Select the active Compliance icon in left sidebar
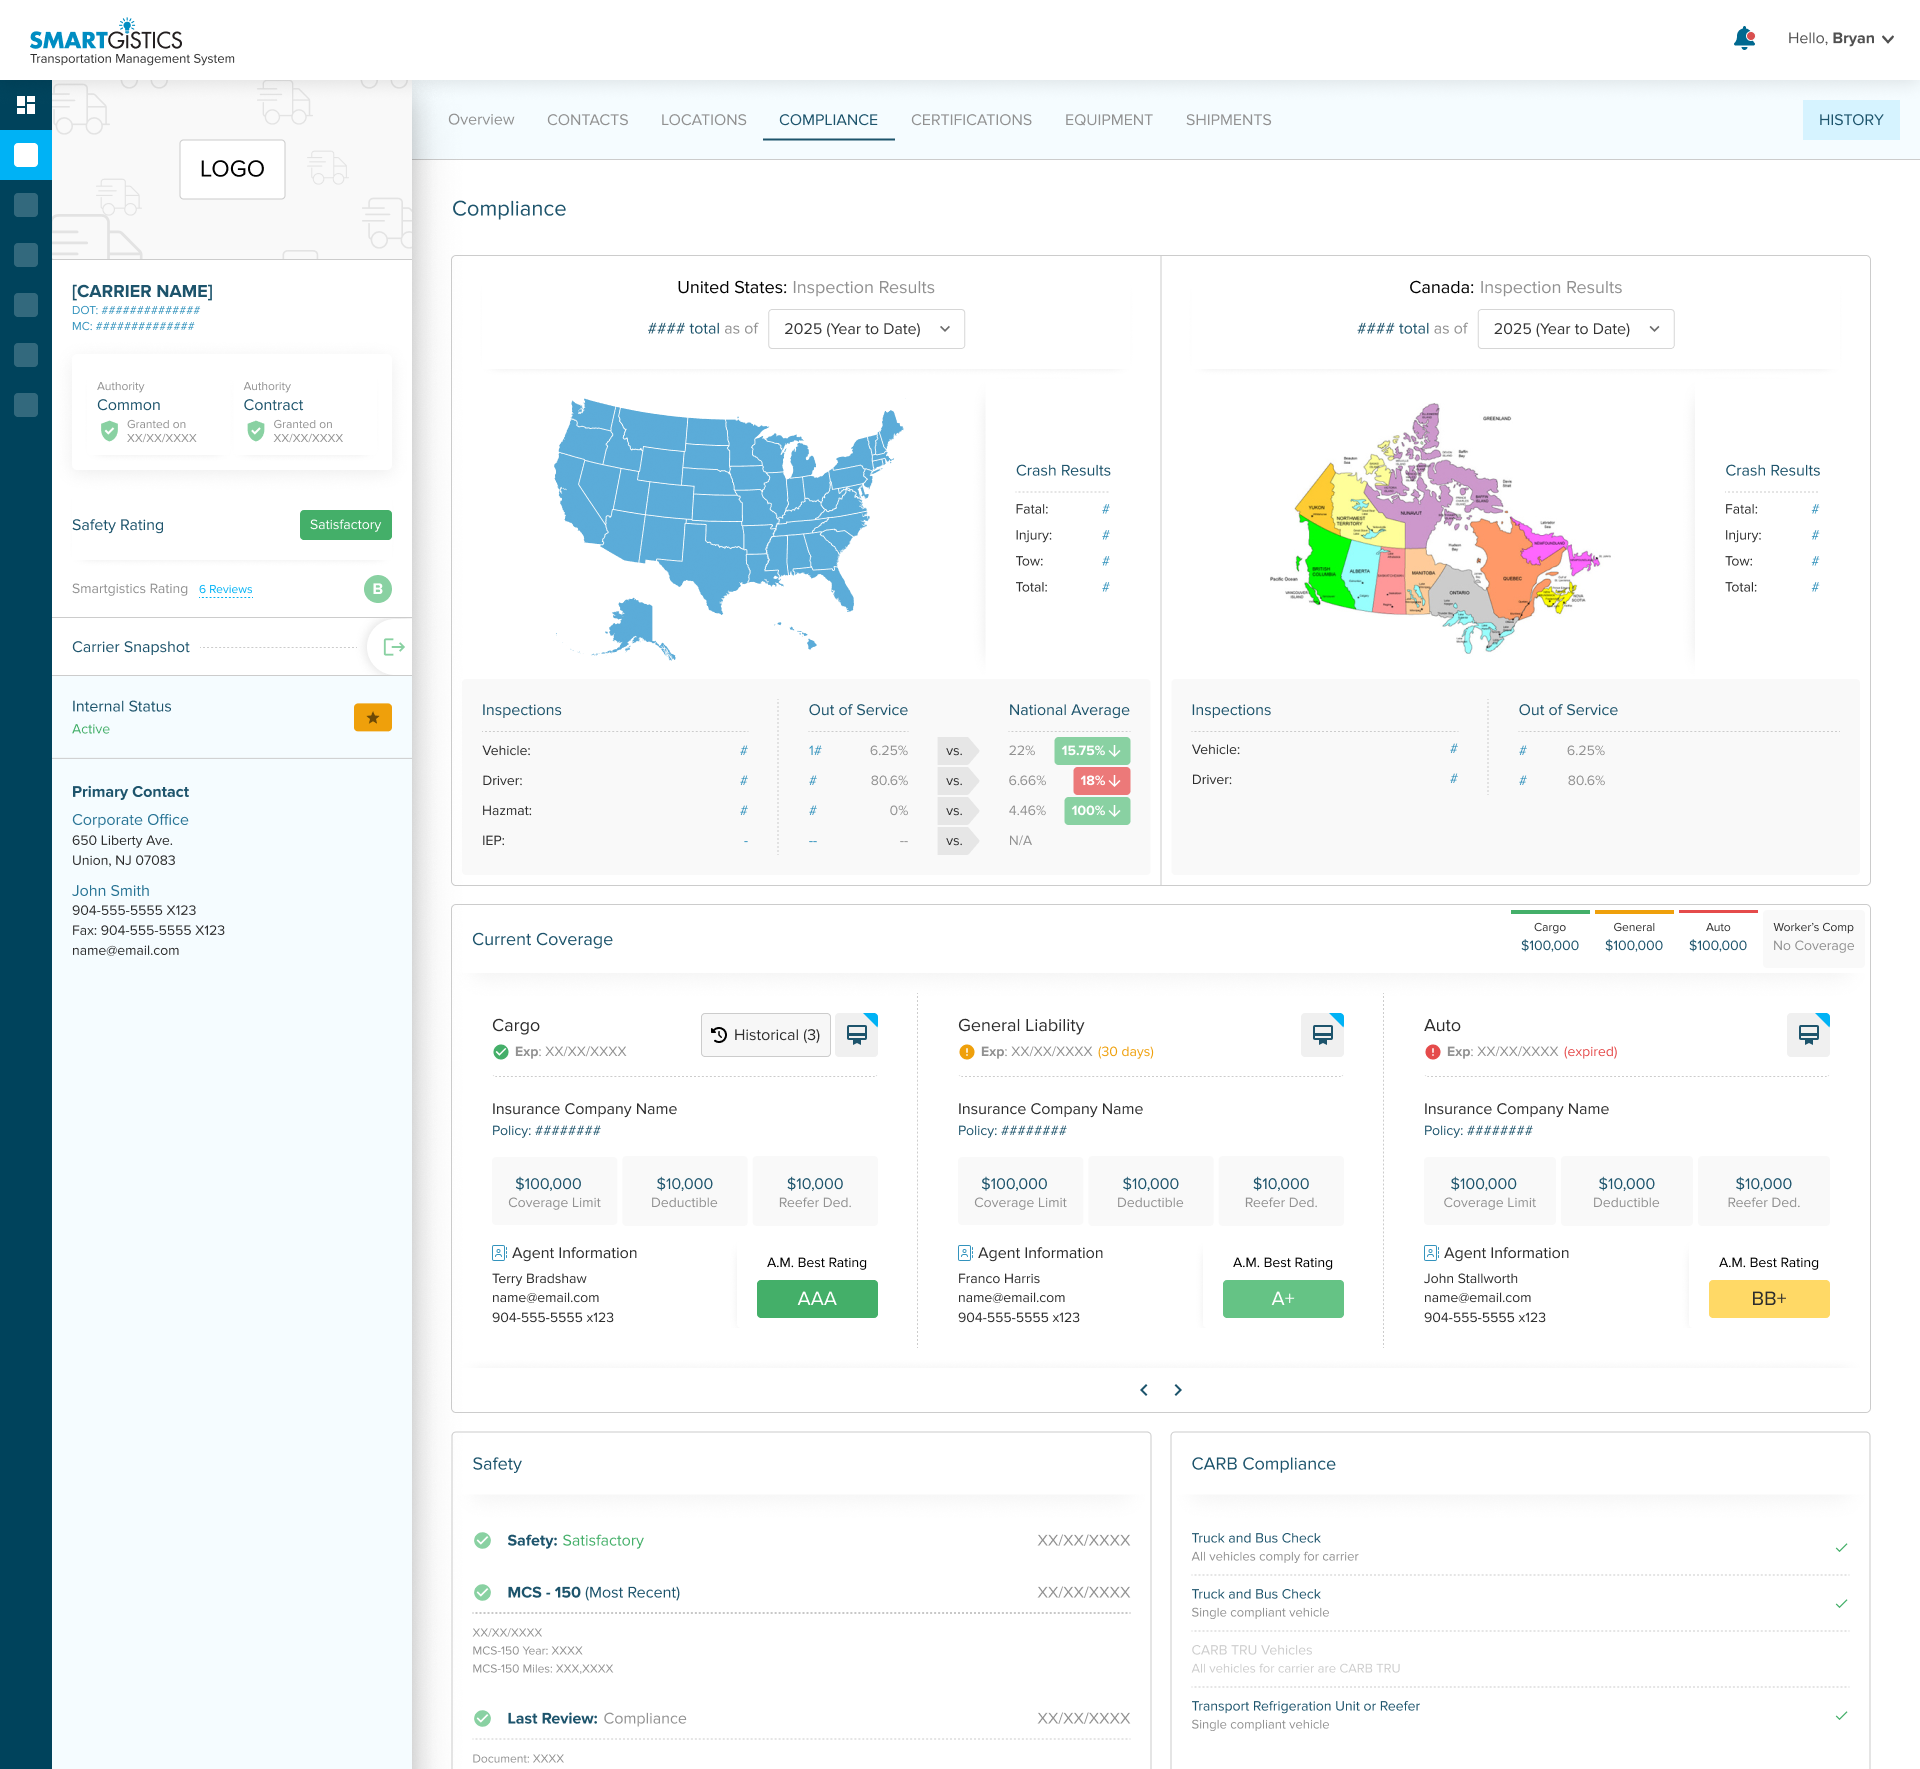1920x1769 pixels. [x=26, y=155]
